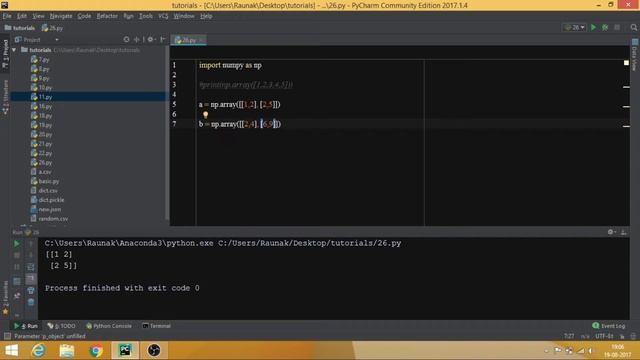Select random.csv in project tree
Screen dimensions: 640x360
(49, 219)
